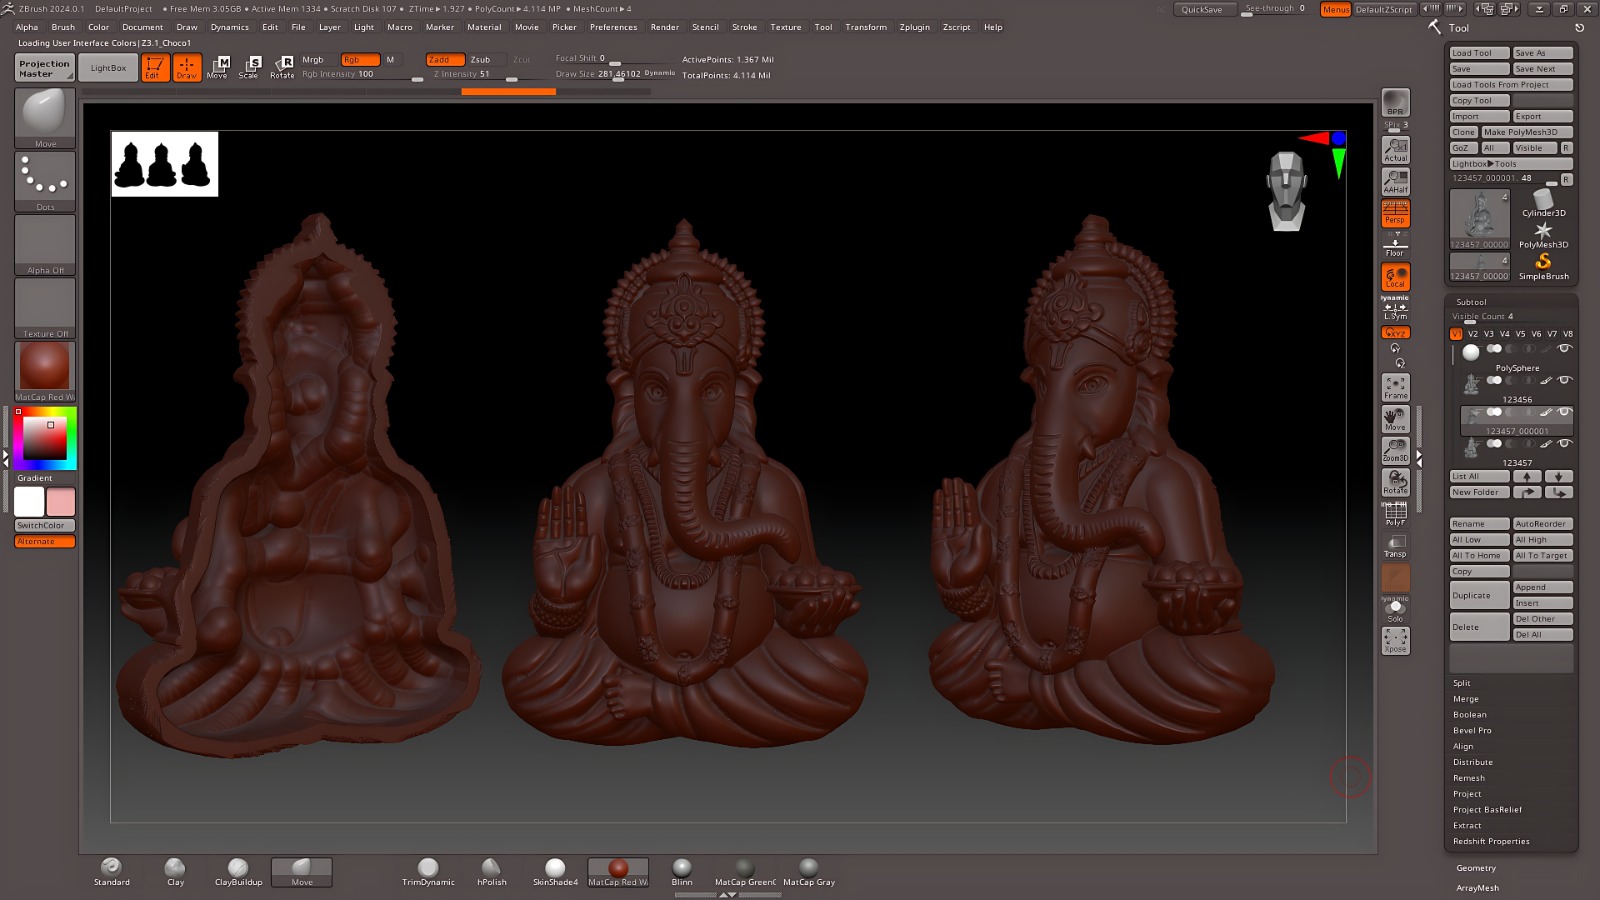1600x900 pixels.
Task: Open the Brush menu
Action: point(63,27)
